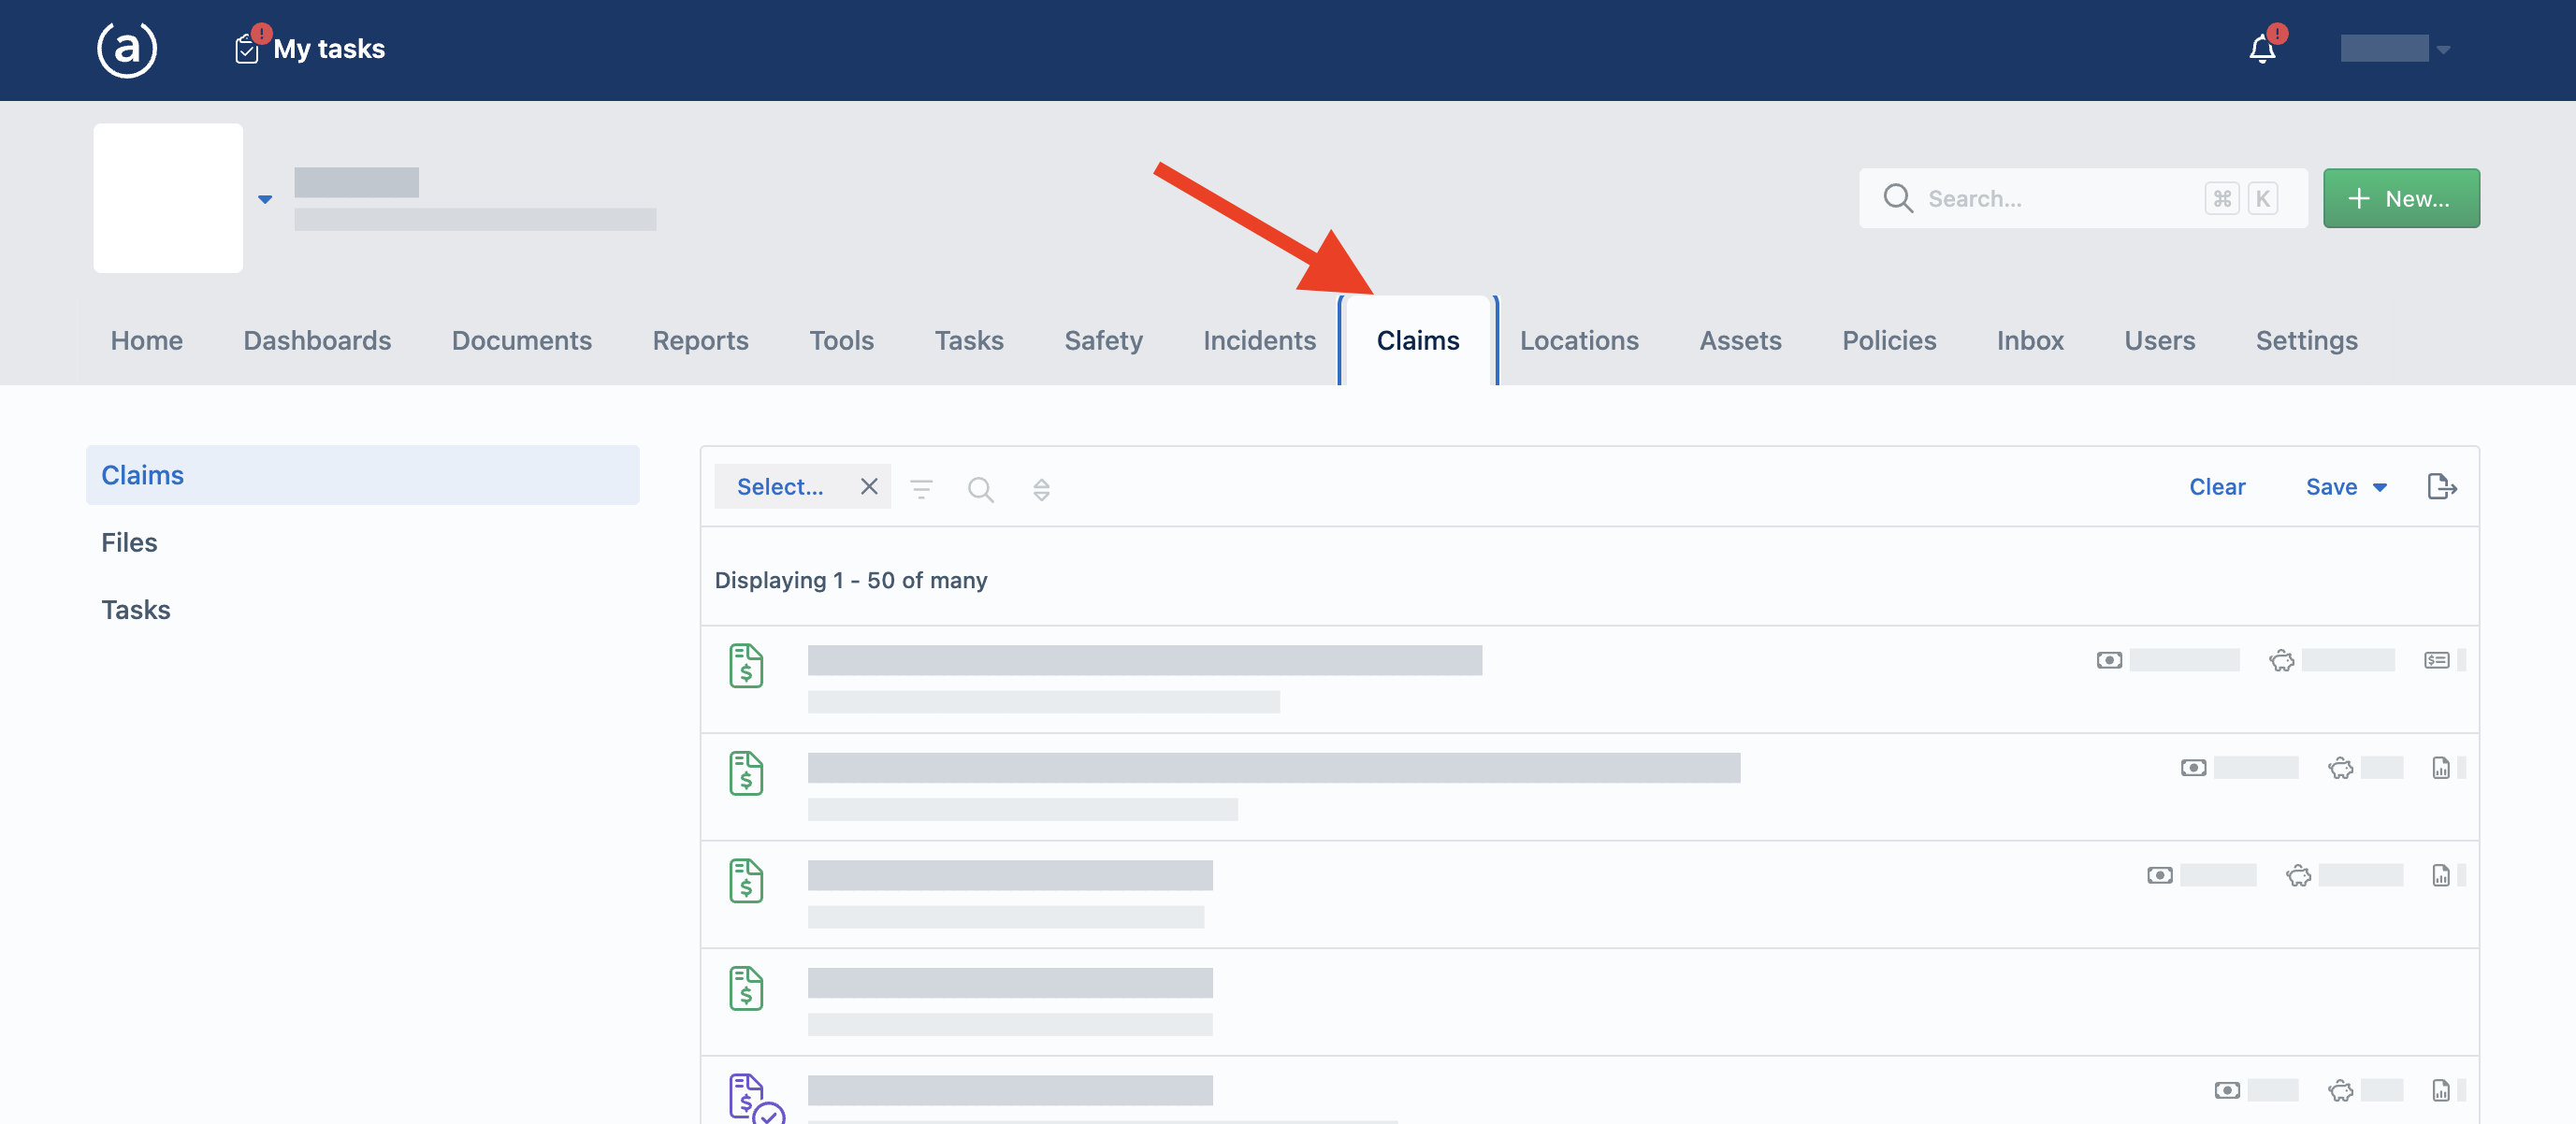Select Claims in the left sidebar
Image resolution: width=2576 pixels, height=1124 pixels.
362,475
